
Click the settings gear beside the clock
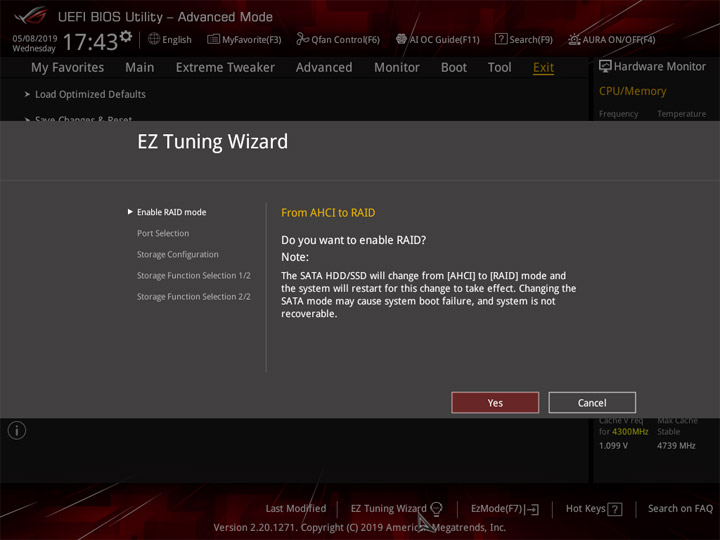[x=126, y=36]
